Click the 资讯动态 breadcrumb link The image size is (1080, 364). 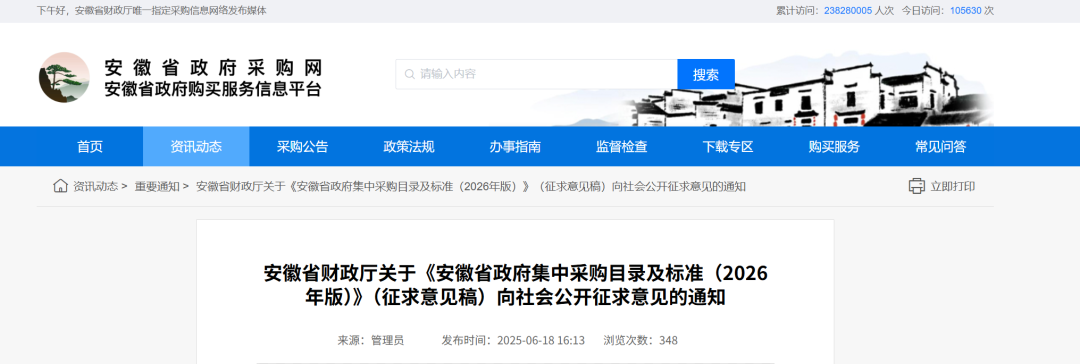[x=96, y=187]
